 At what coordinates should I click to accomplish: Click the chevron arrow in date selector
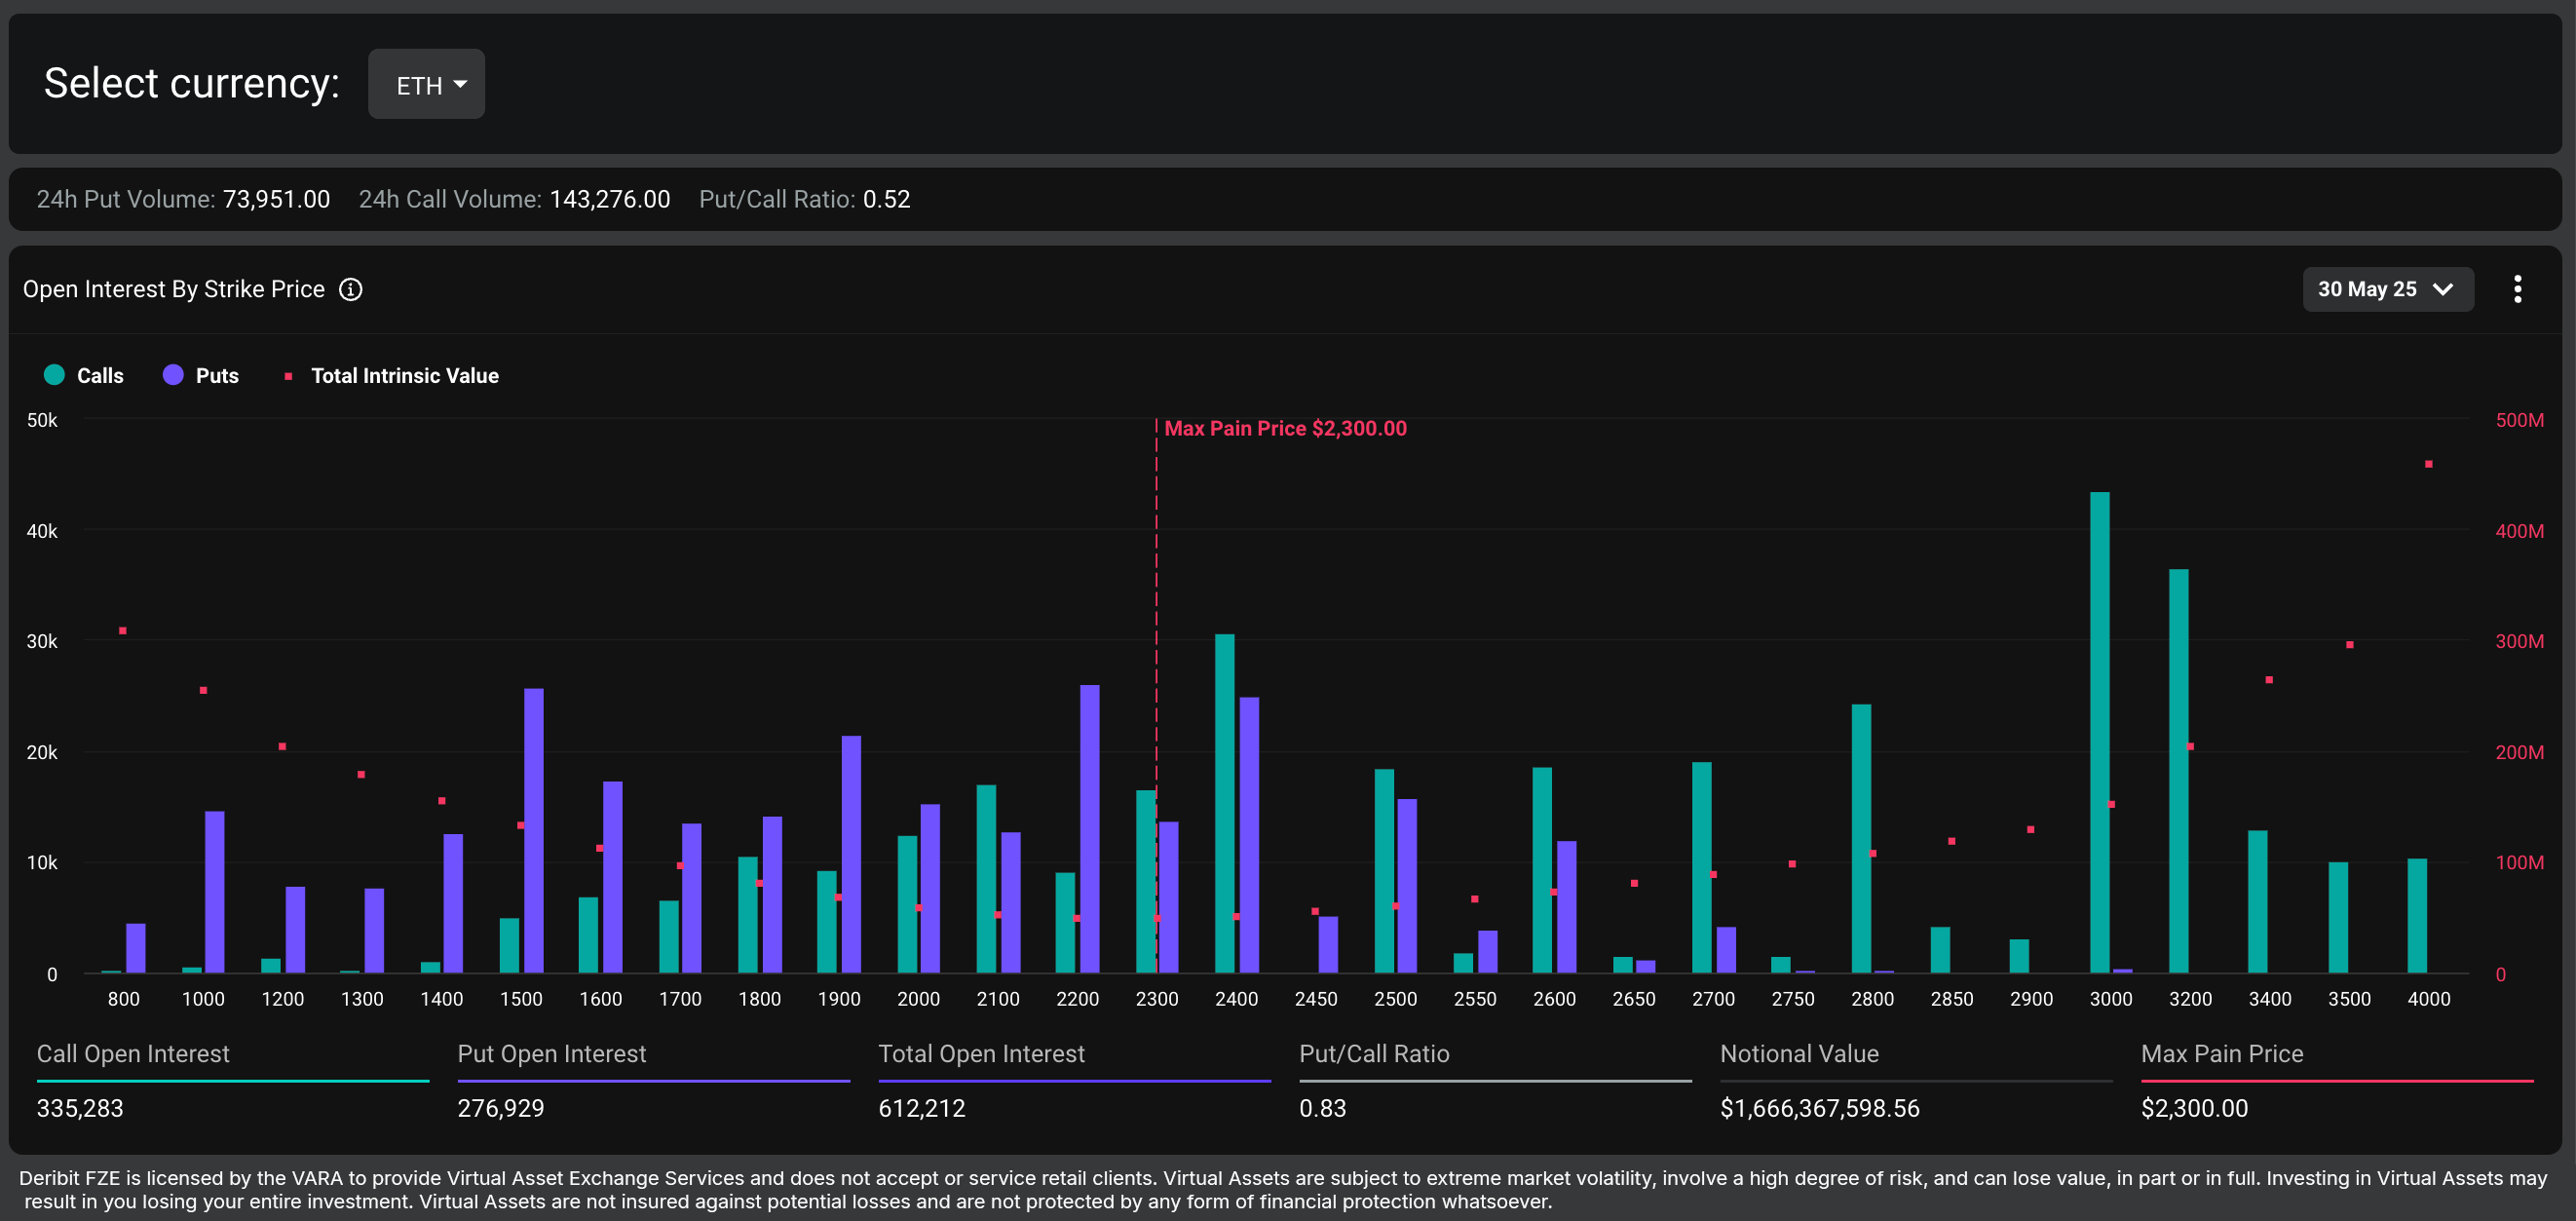(x=2443, y=289)
